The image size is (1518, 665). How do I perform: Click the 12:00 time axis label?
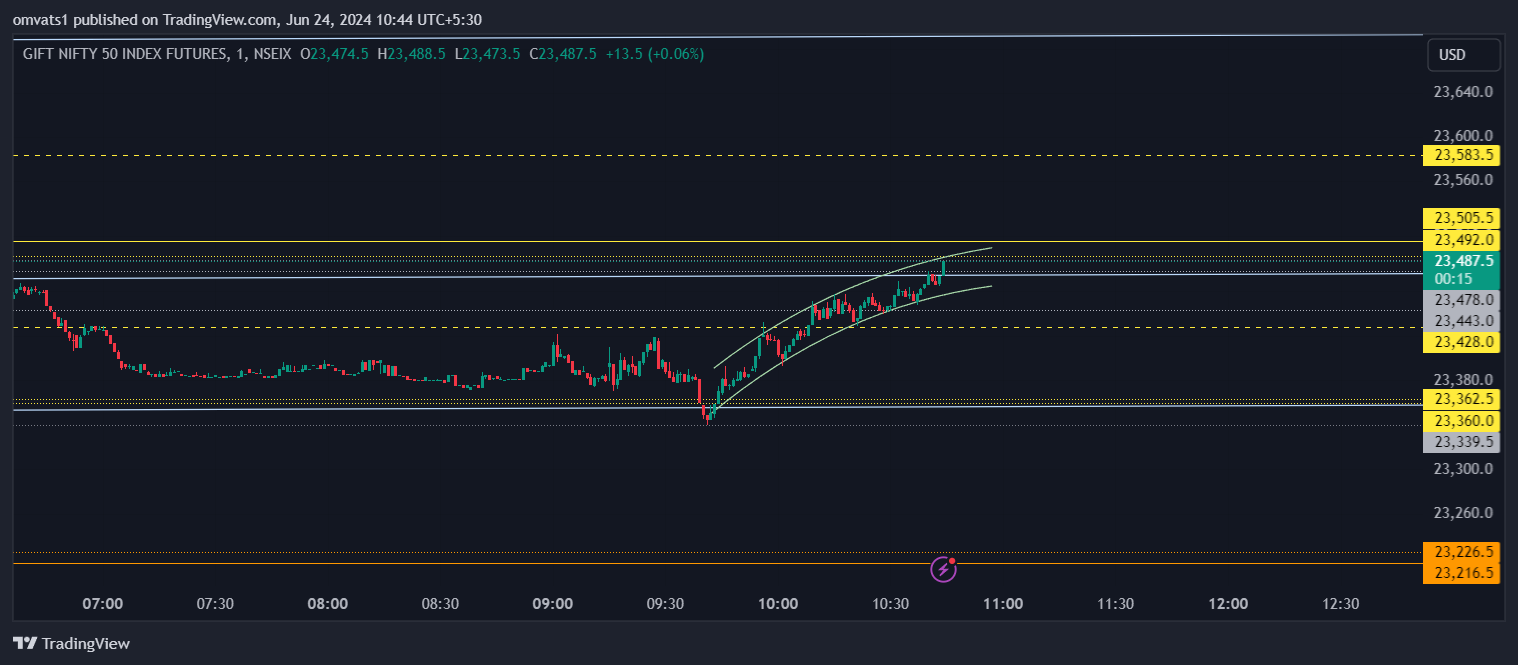1228,604
